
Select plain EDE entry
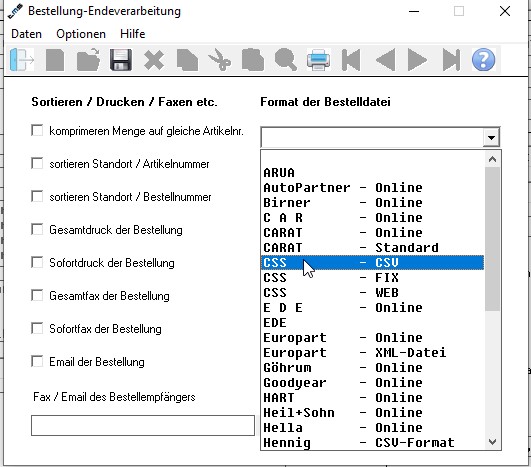pos(373,323)
